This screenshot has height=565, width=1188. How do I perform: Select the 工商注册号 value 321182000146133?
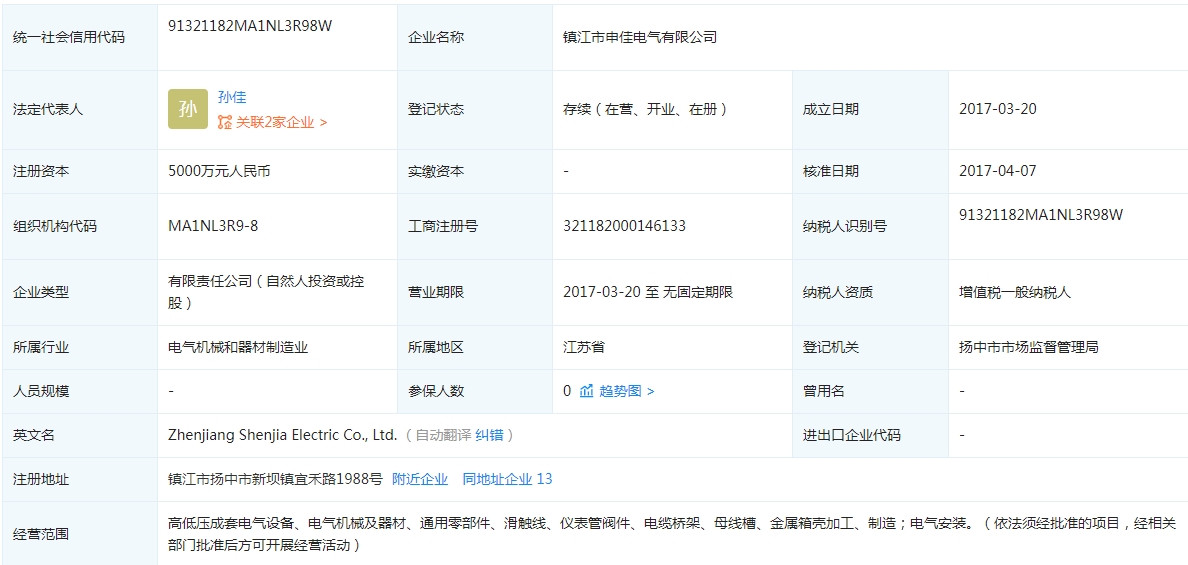tap(624, 226)
